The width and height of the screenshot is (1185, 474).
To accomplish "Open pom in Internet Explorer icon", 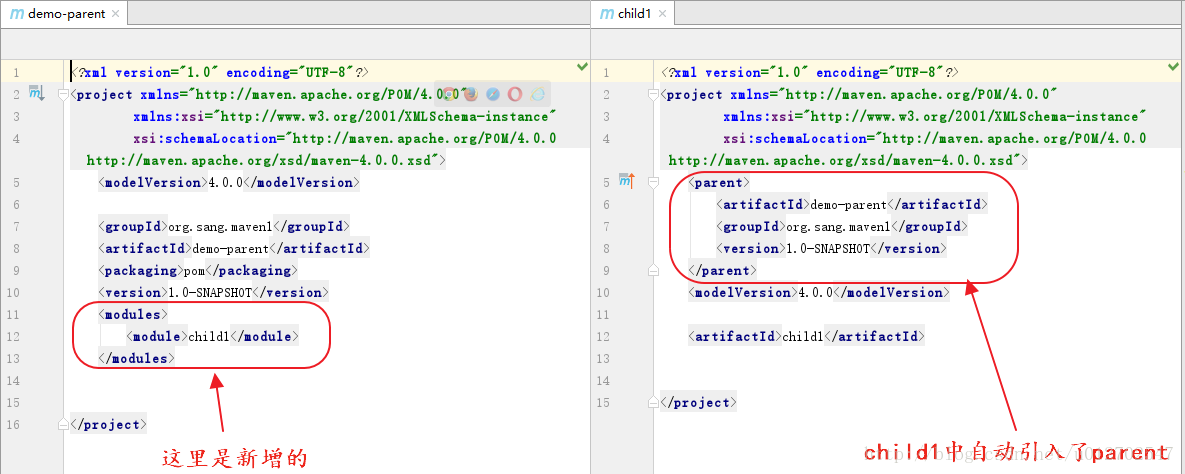I will (x=537, y=94).
